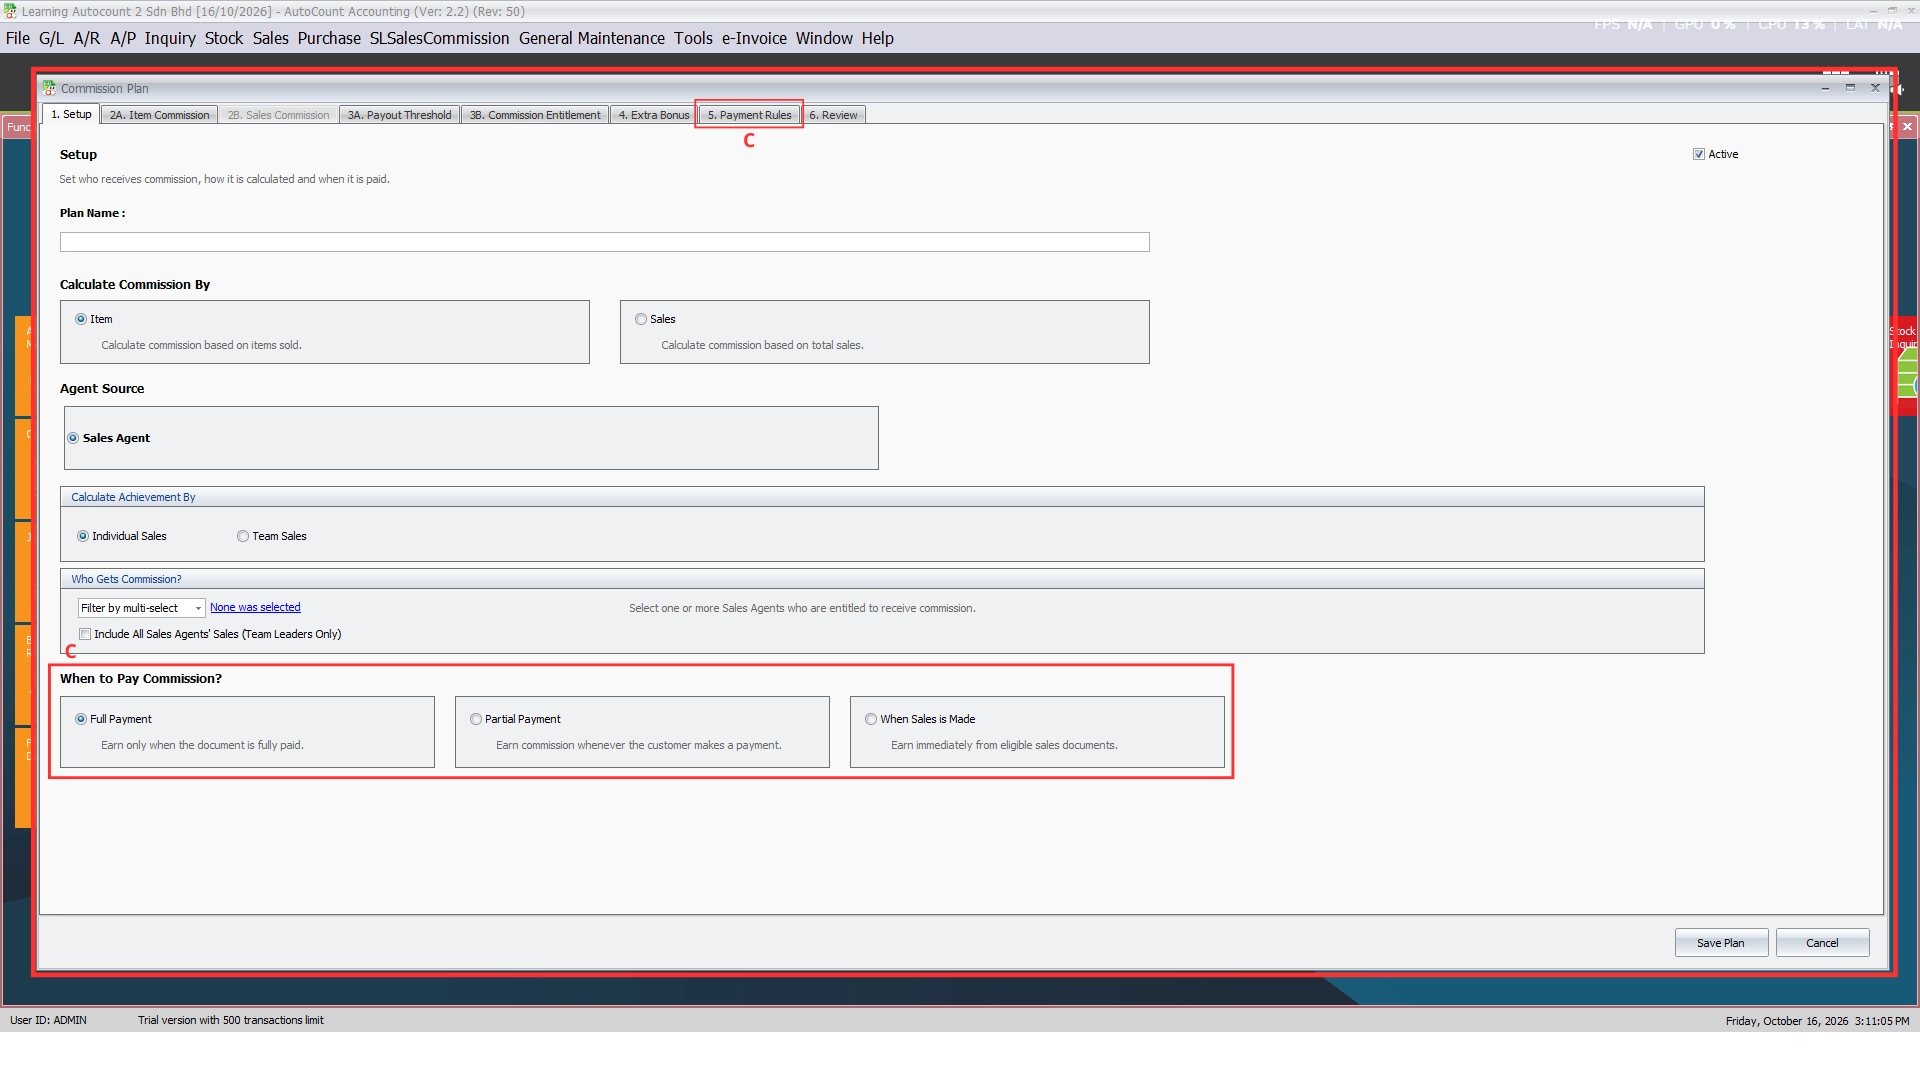
Task: Toggle the Active checkbox
Action: click(1698, 154)
